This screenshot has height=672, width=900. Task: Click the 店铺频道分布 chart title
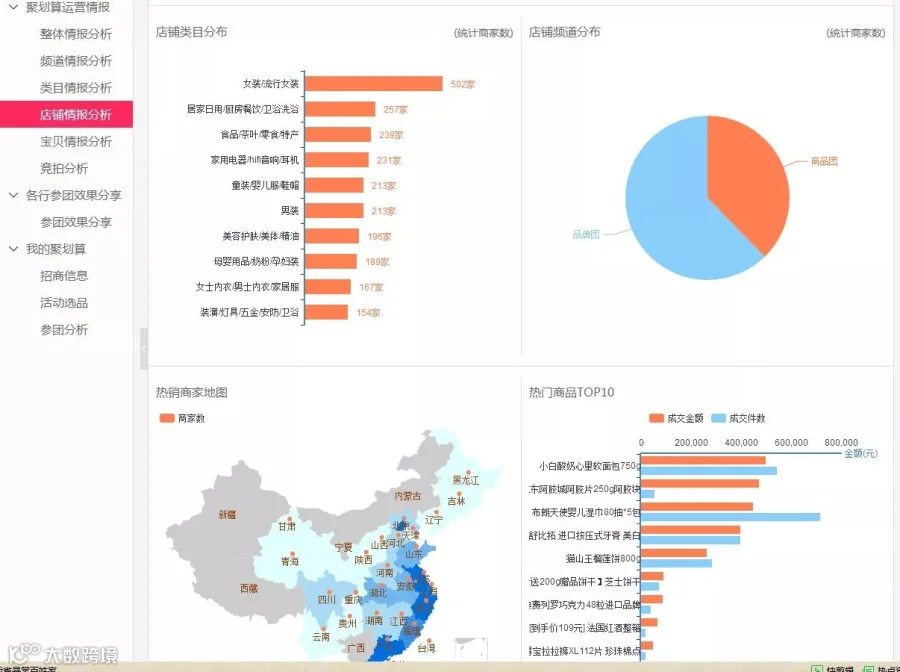click(x=565, y=32)
